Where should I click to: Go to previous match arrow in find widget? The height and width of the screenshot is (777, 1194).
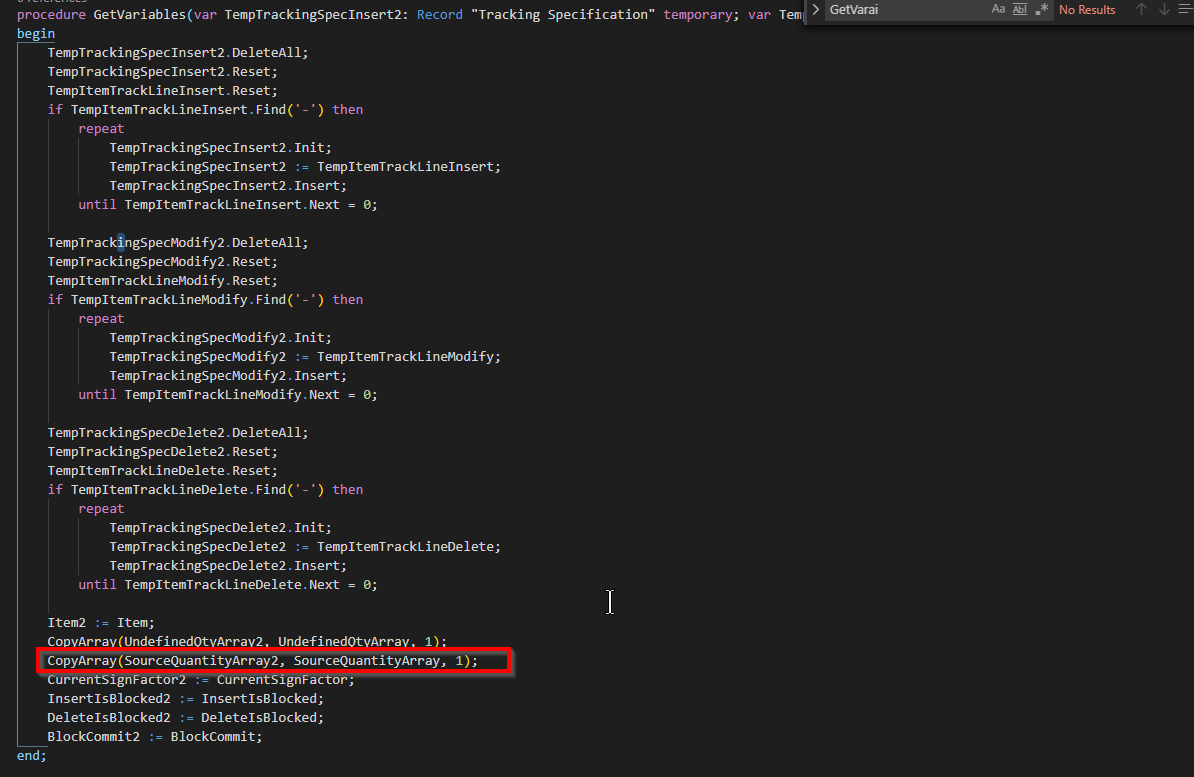pos(1141,9)
